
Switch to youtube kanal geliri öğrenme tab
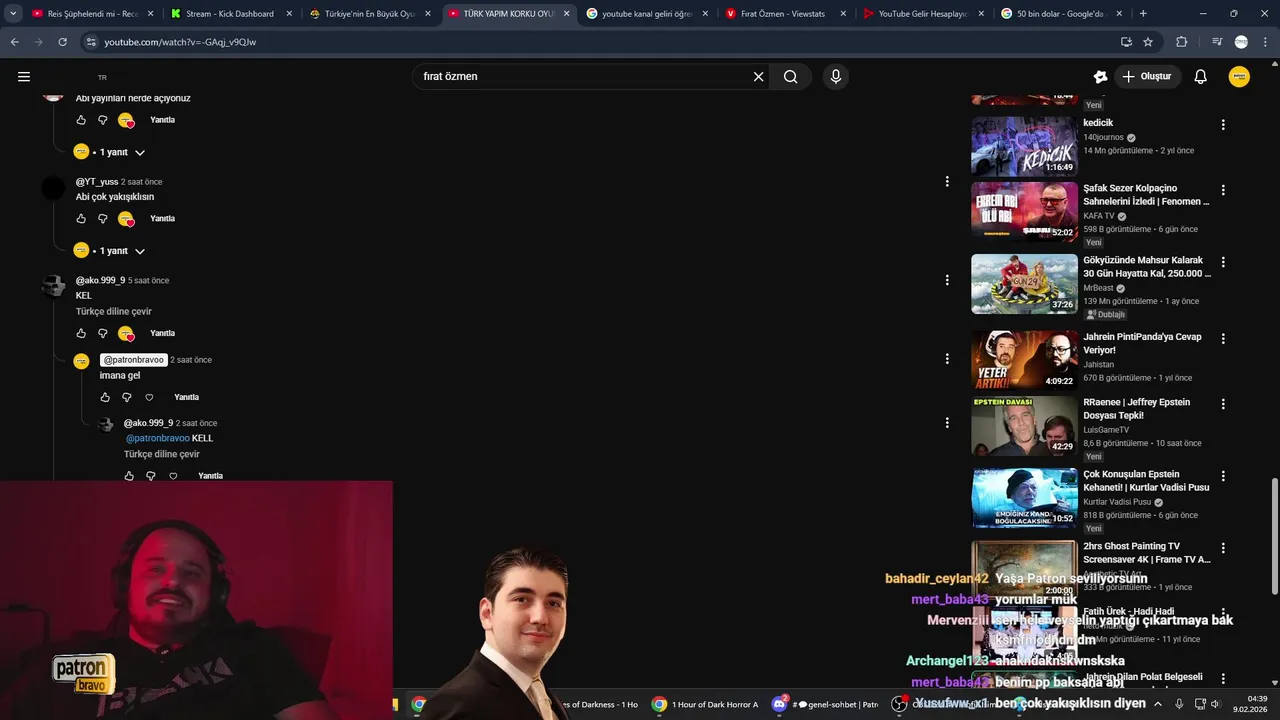(x=644, y=14)
